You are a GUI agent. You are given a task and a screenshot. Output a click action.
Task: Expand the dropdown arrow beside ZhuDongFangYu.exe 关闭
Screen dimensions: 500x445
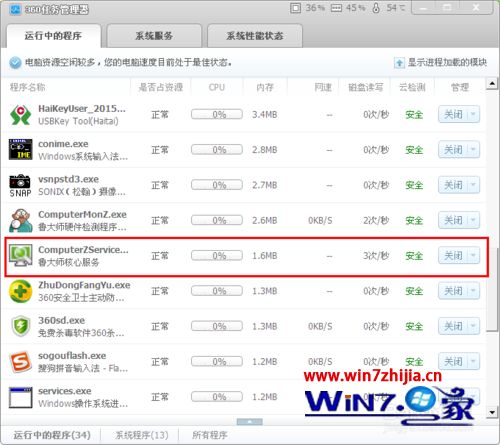point(473,291)
